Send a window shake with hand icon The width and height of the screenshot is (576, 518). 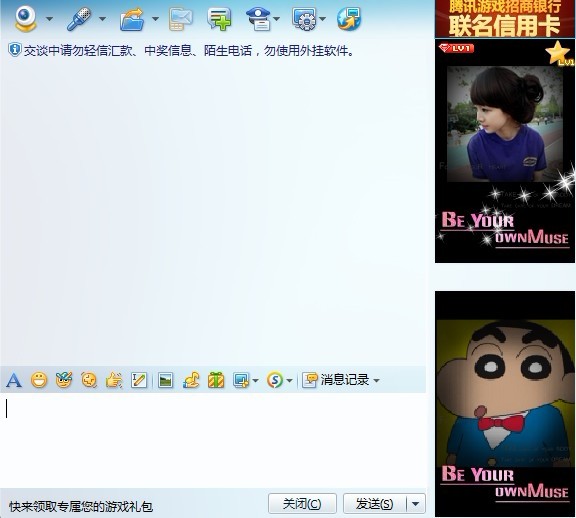pyautogui.click(x=114, y=380)
